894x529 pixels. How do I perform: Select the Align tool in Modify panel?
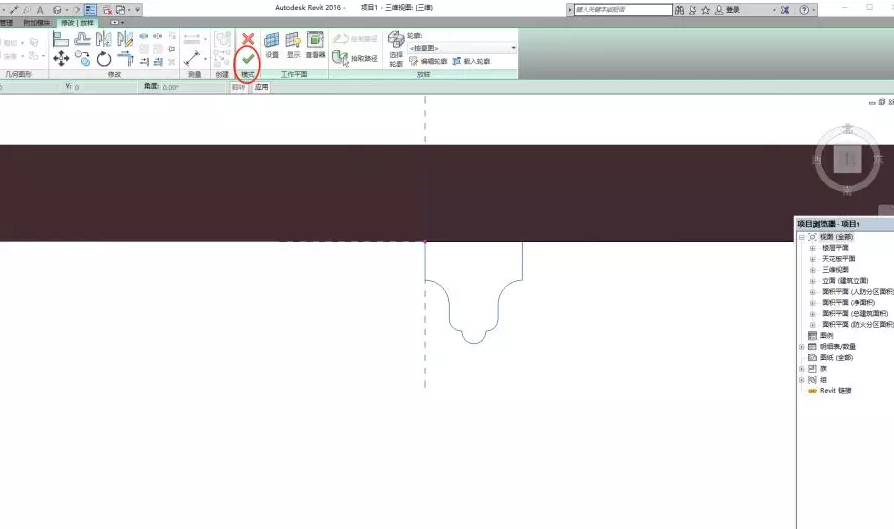pyautogui.click(x=60, y=39)
